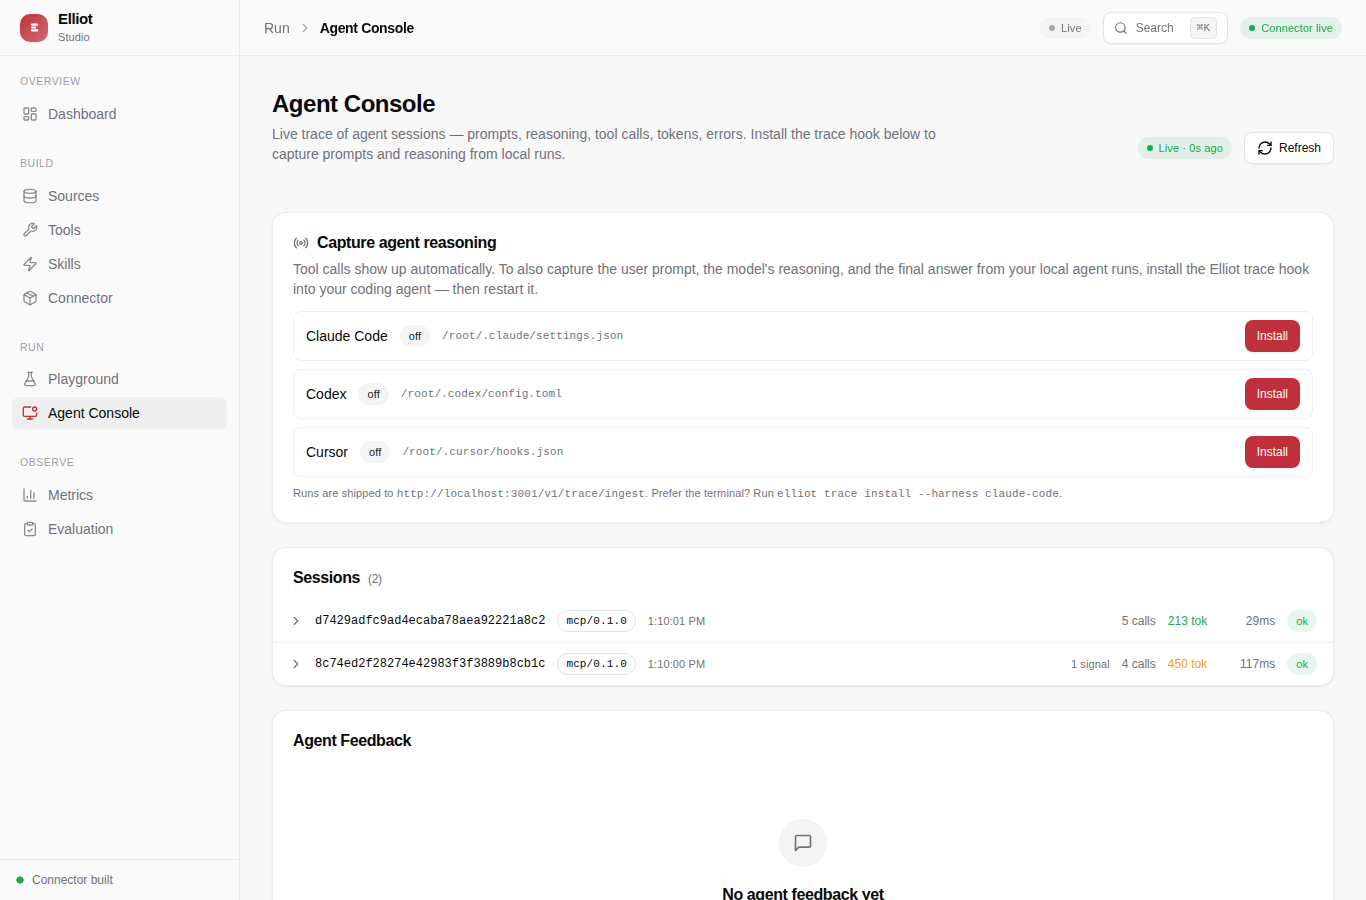This screenshot has width=1366, height=900.
Task: Click the Run breadcrumb link
Action: coord(277,28)
